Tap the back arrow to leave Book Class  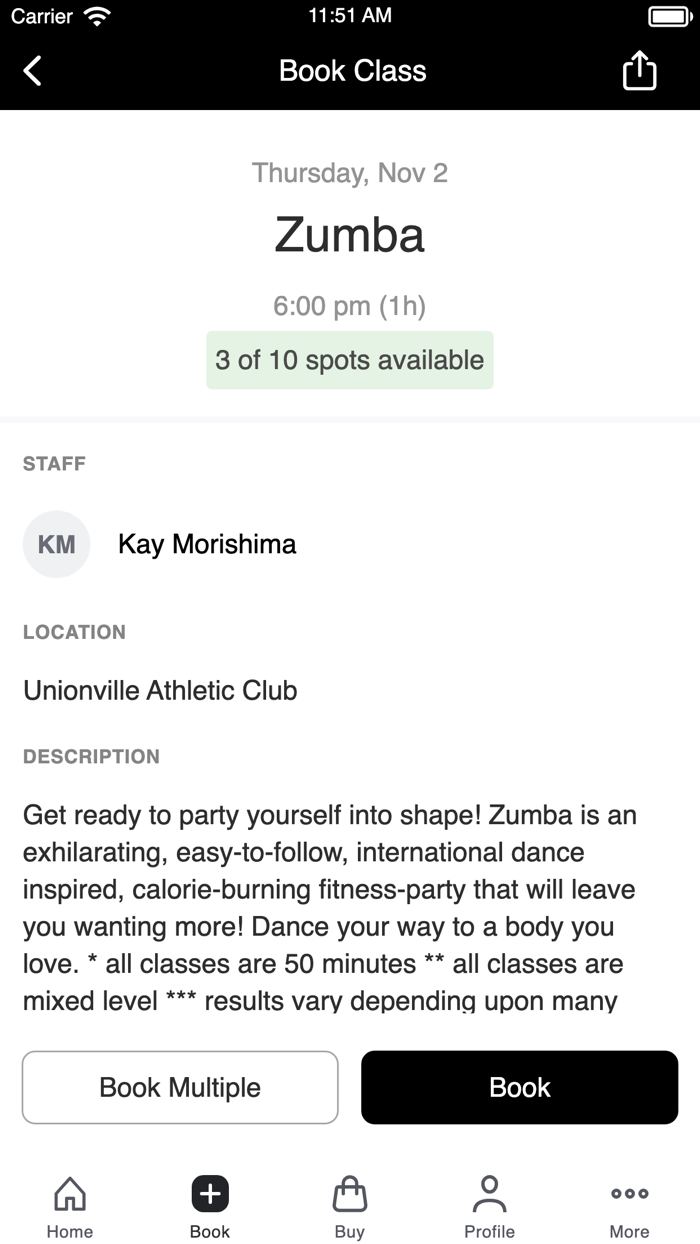tap(31, 70)
